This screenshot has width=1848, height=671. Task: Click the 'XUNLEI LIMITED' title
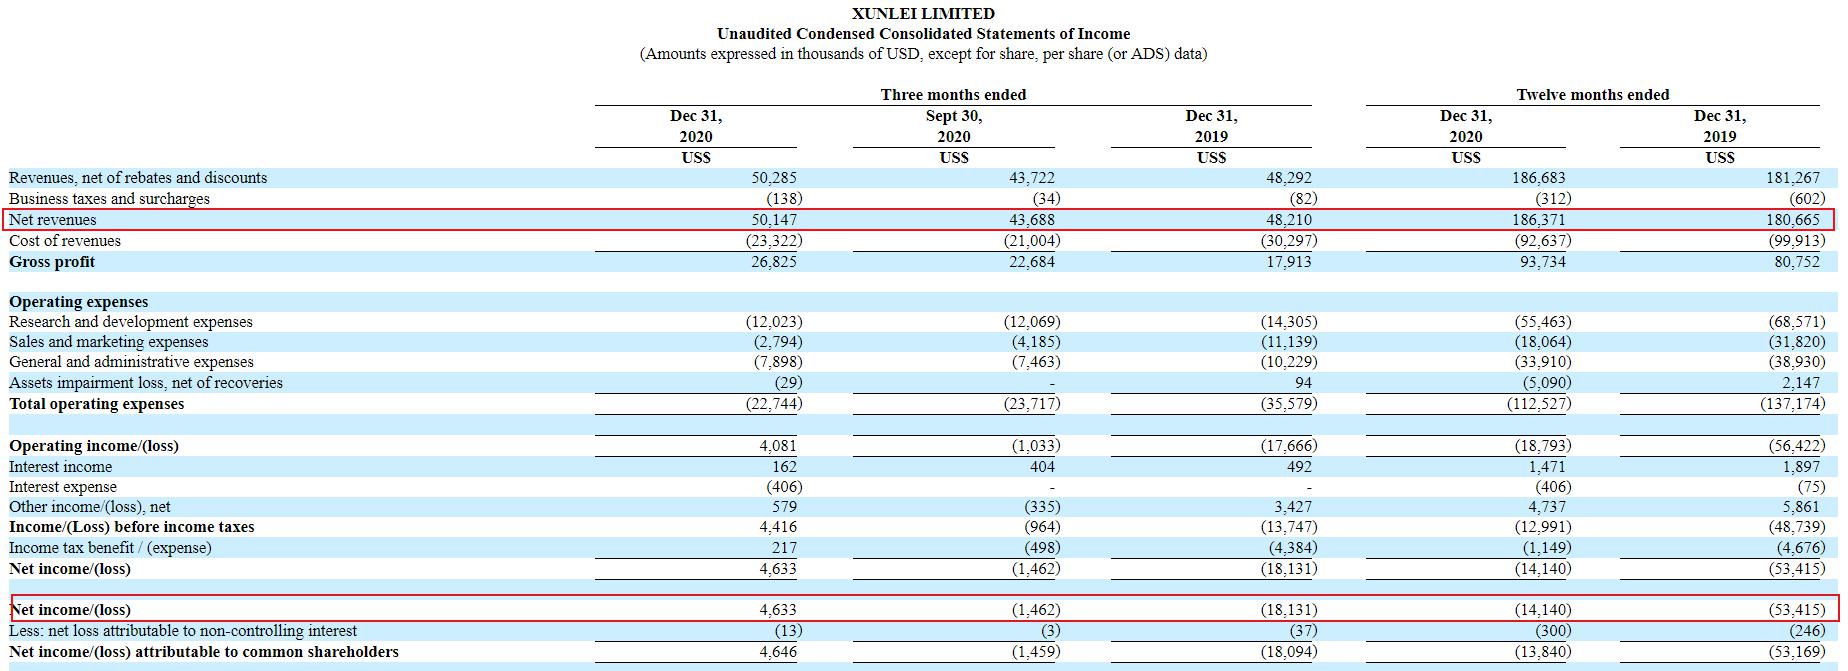pyautogui.click(x=923, y=14)
